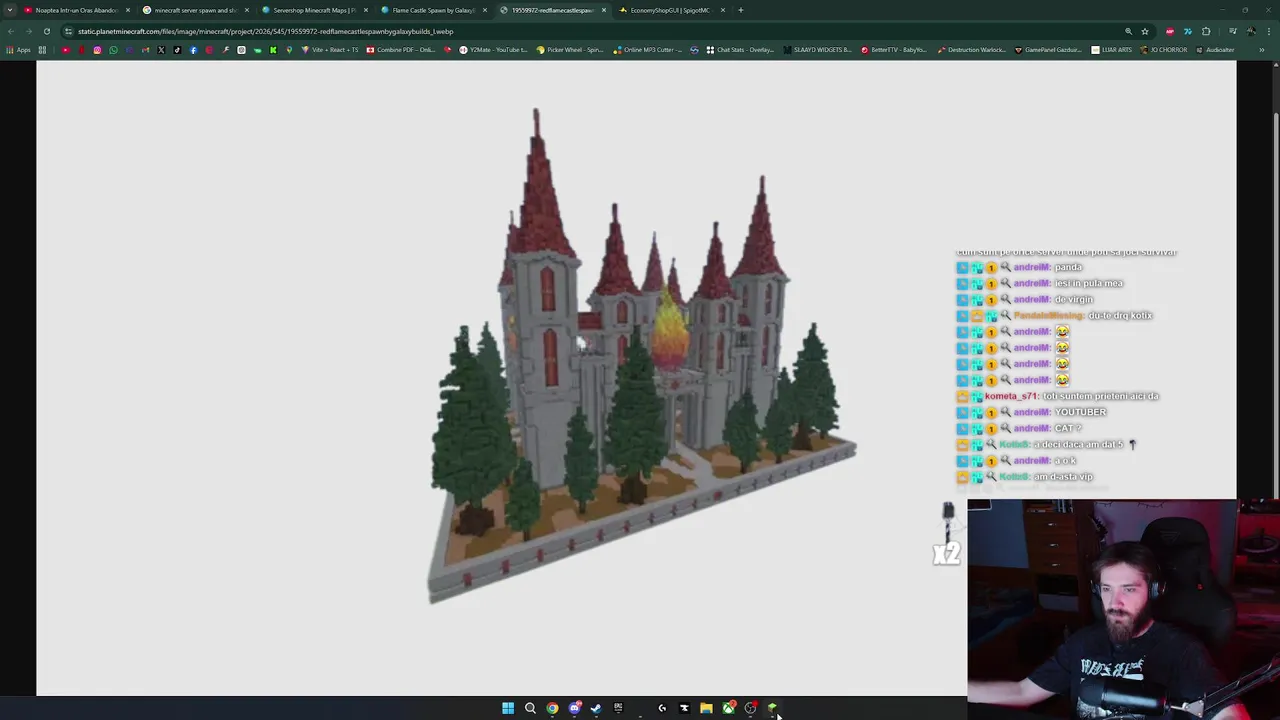
Task: Open the media control icon in toolbar
Action: 1232,31
